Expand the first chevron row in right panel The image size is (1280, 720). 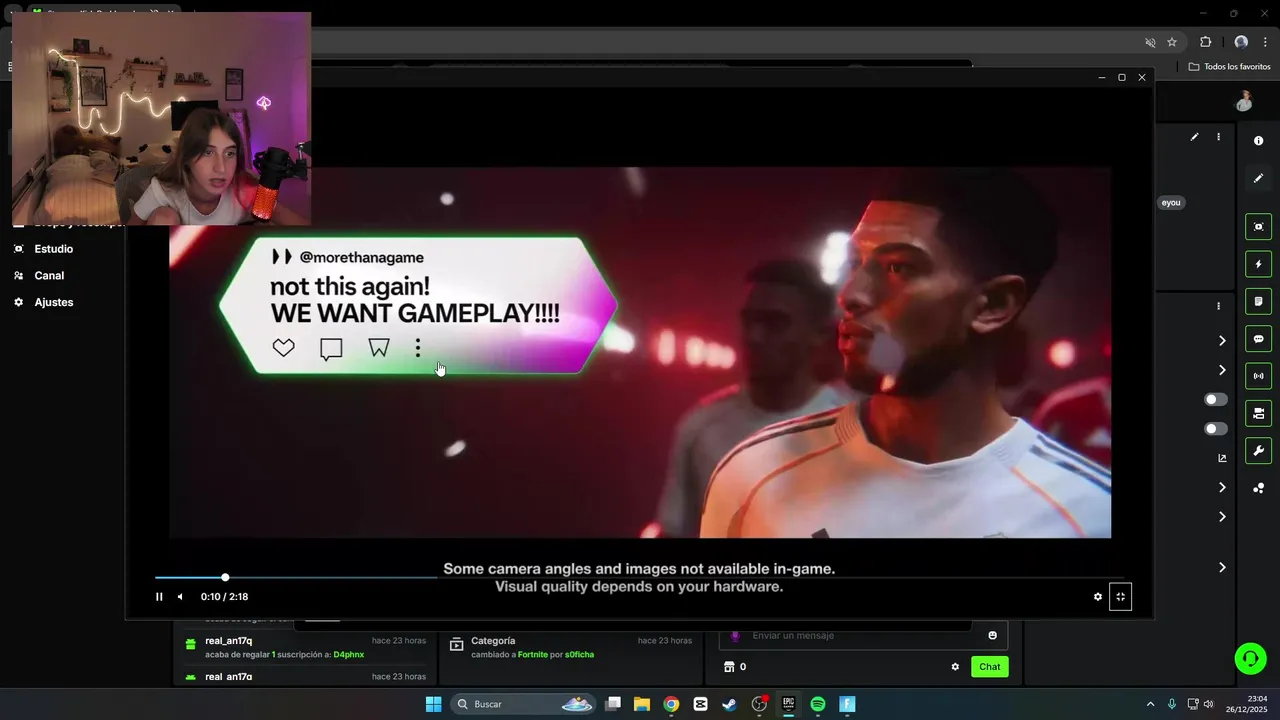pos(1222,341)
